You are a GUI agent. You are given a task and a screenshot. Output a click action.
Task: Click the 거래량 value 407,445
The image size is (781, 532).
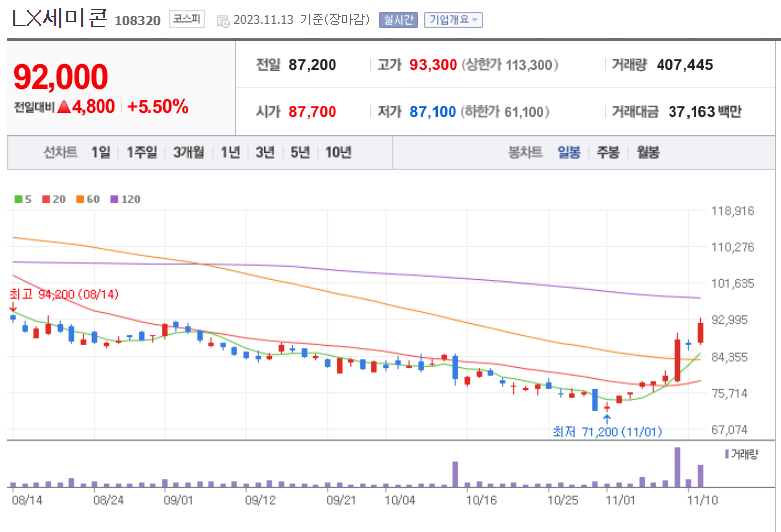coord(685,65)
